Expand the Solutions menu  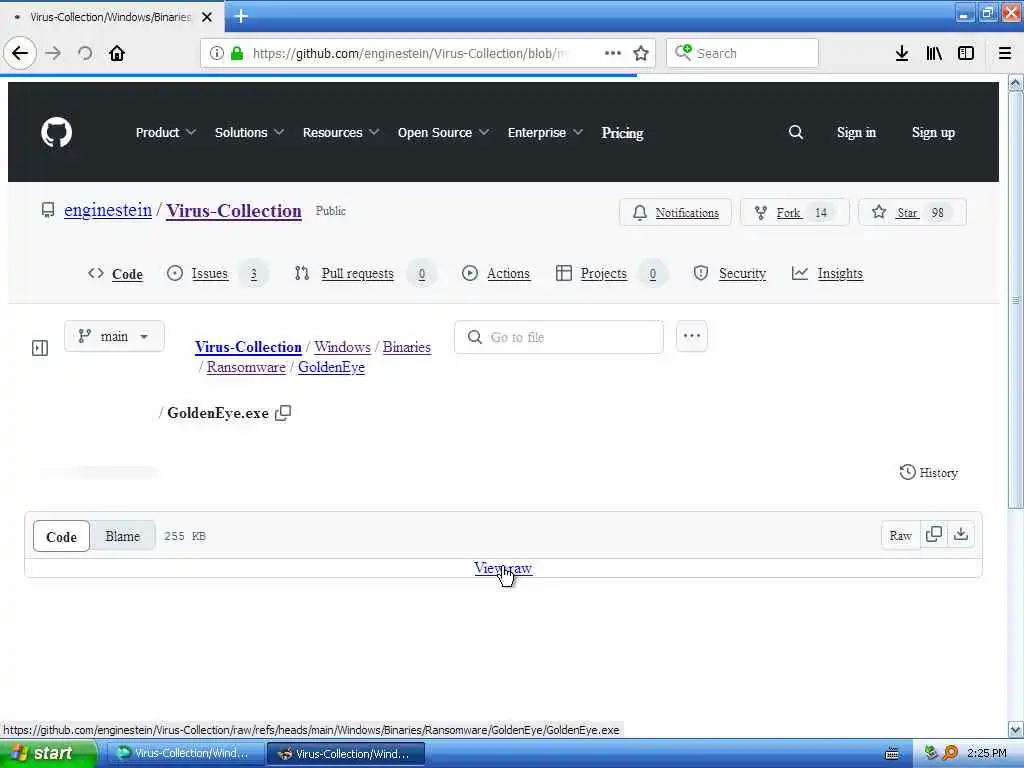click(x=249, y=133)
